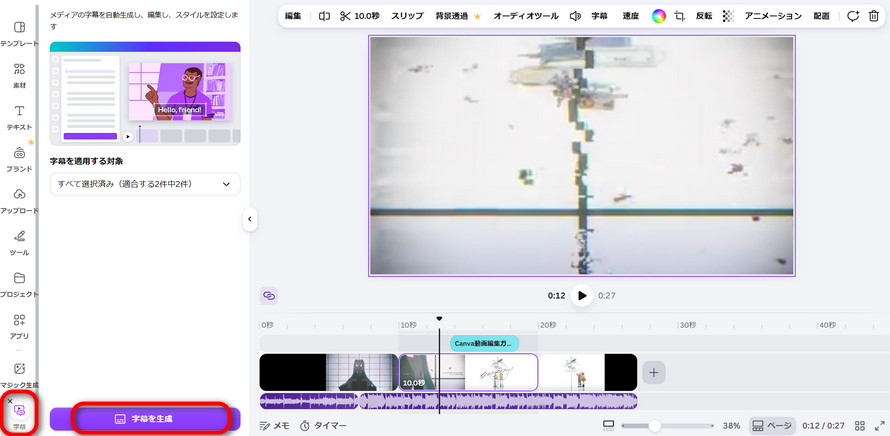Viewport: 890px width, 436px height.
Task: Play the video with the play button
Action: pyautogui.click(x=582, y=296)
